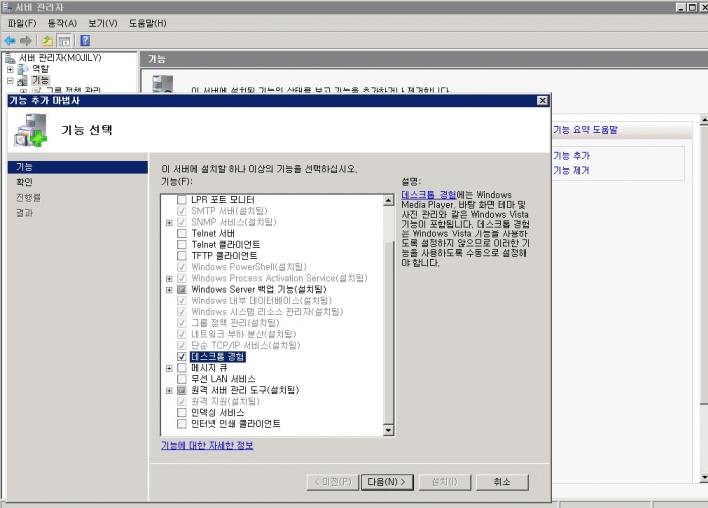
Task: Expand the Windows Process Activation Service node
Action: tap(169, 279)
